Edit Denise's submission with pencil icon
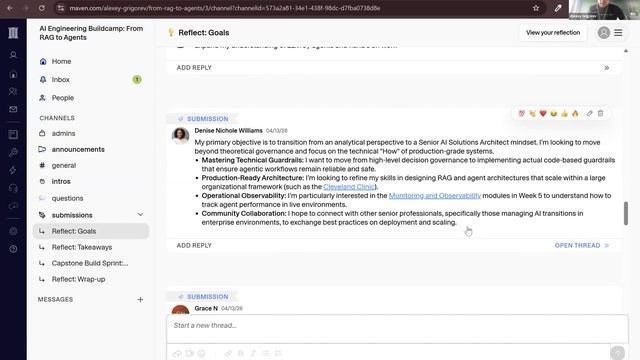 point(589,113)
